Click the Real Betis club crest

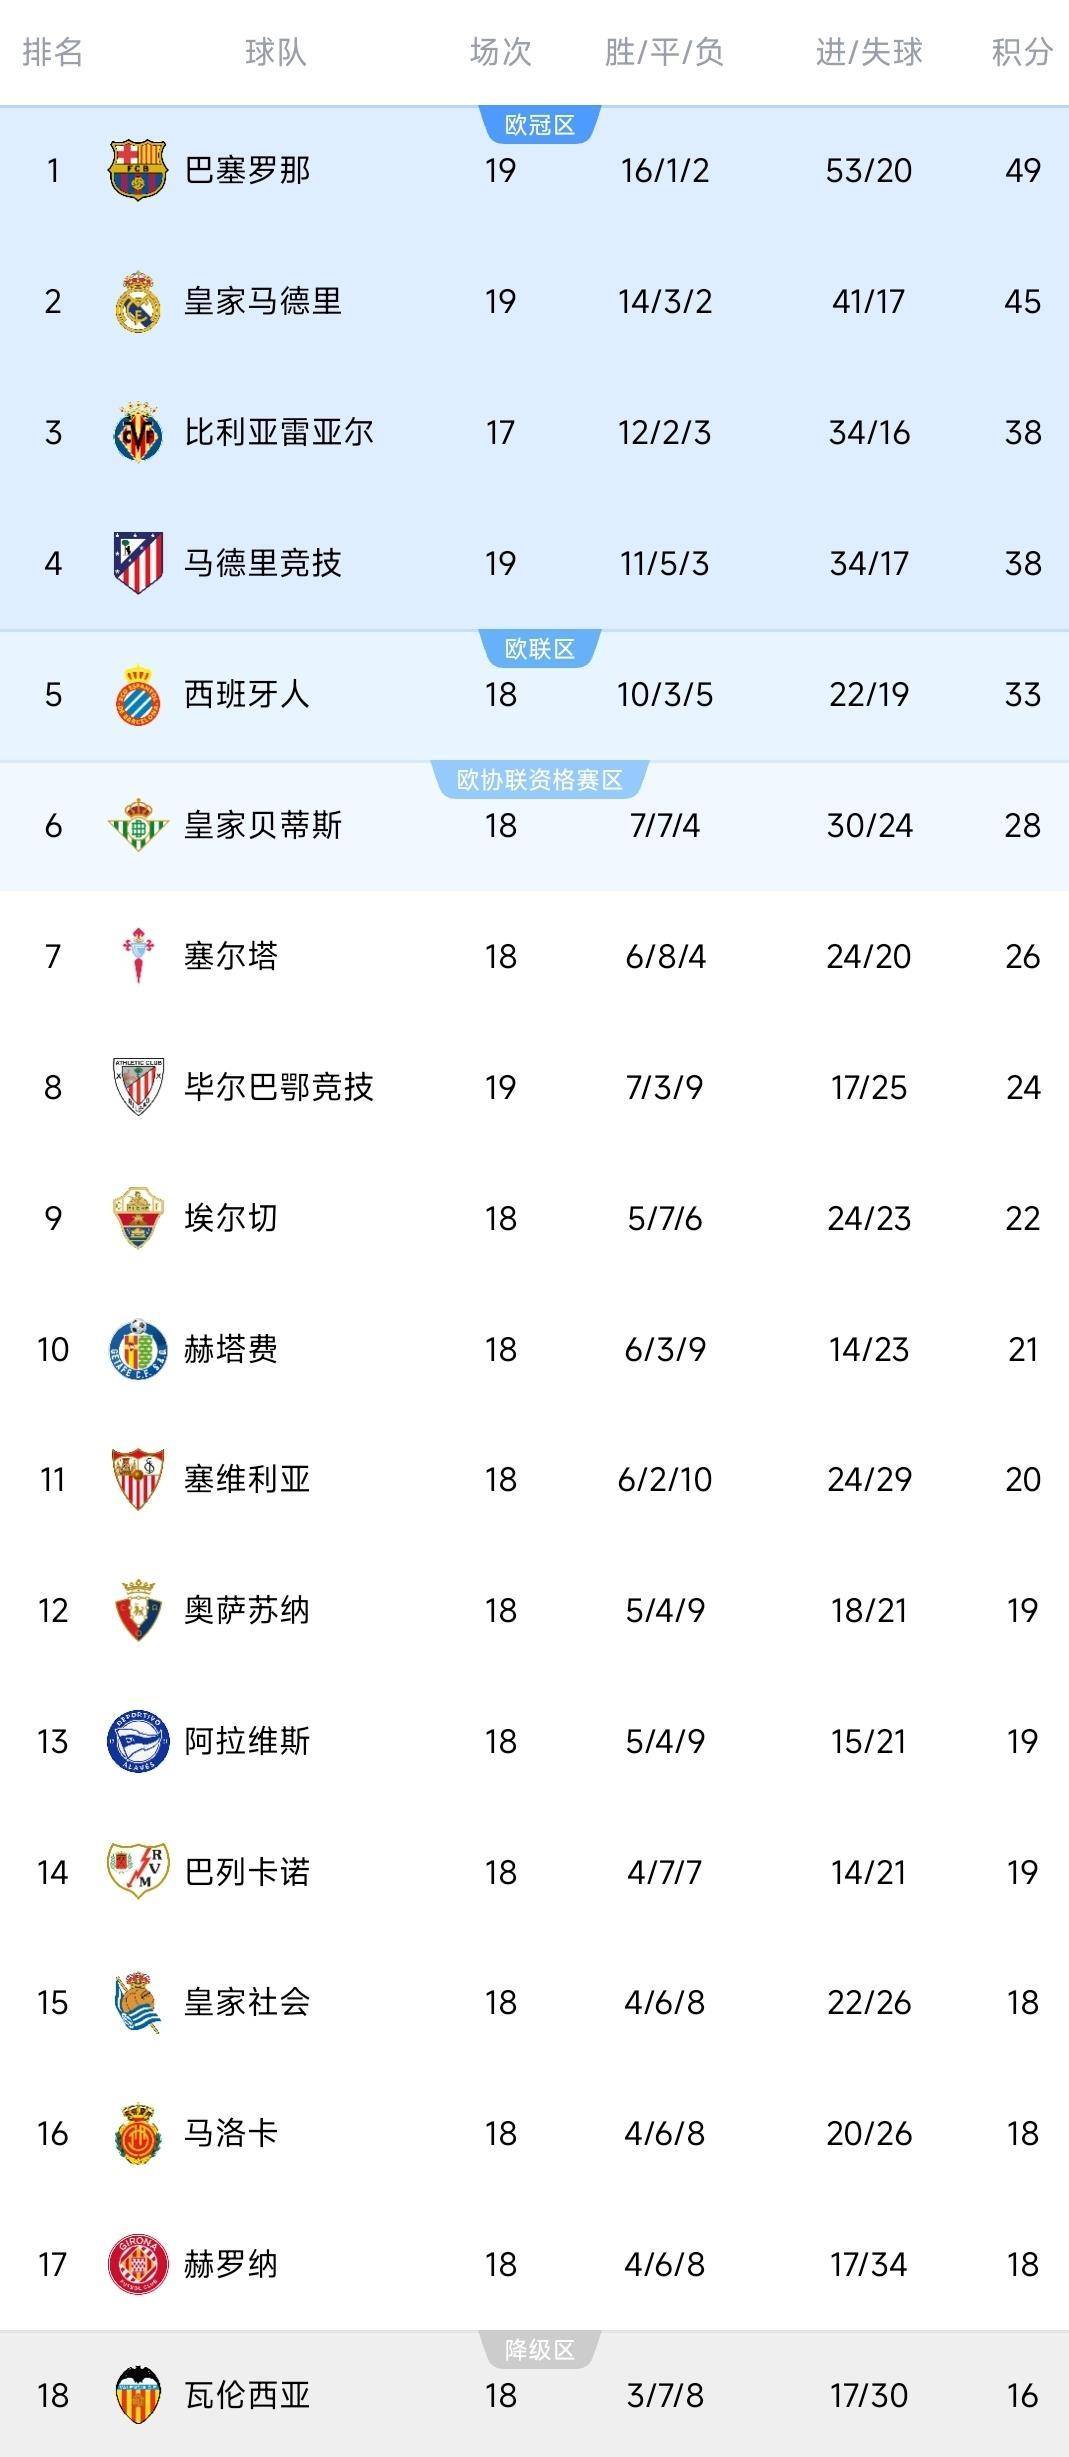(x=136, y=825)
